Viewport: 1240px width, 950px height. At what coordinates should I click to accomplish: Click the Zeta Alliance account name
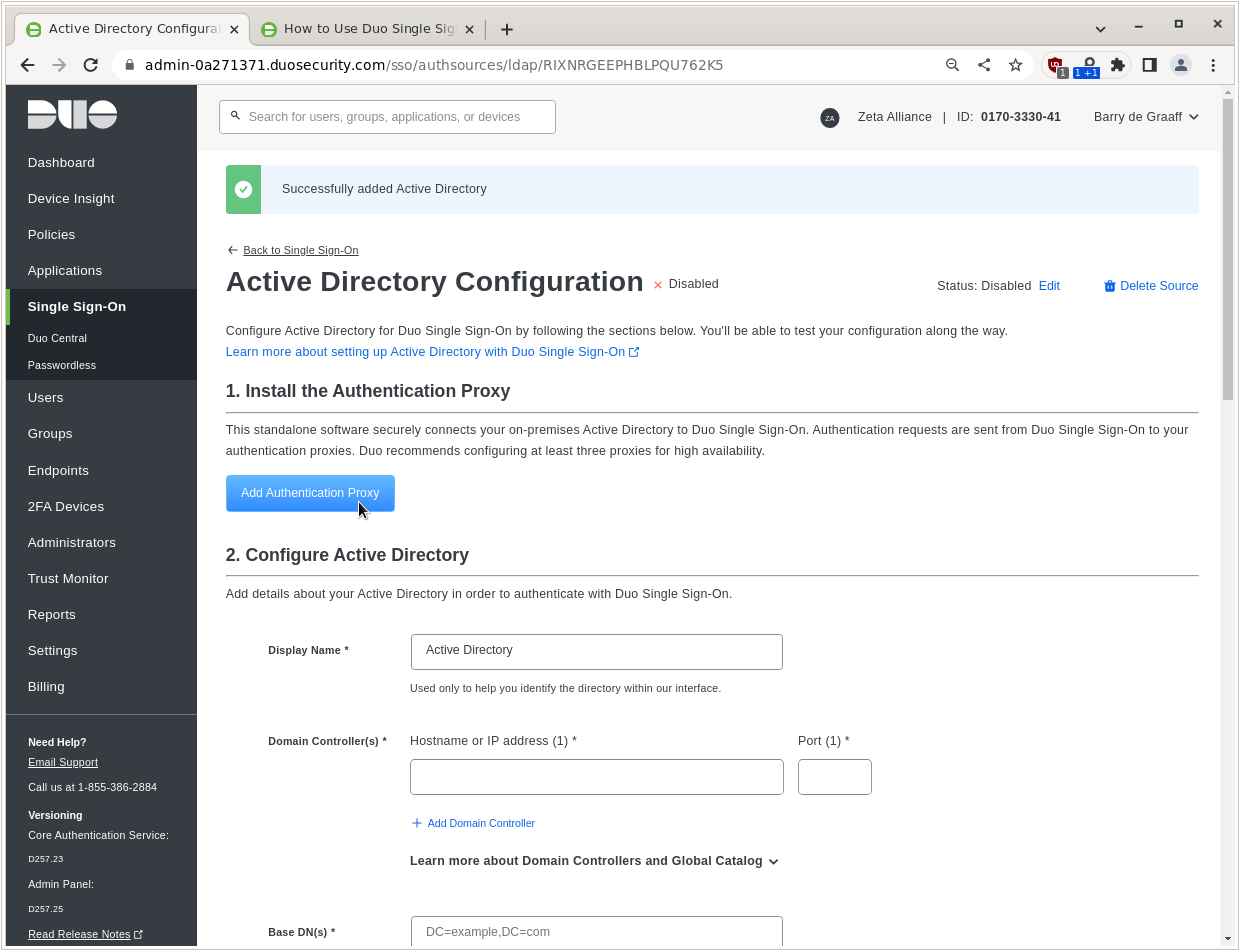894,117
